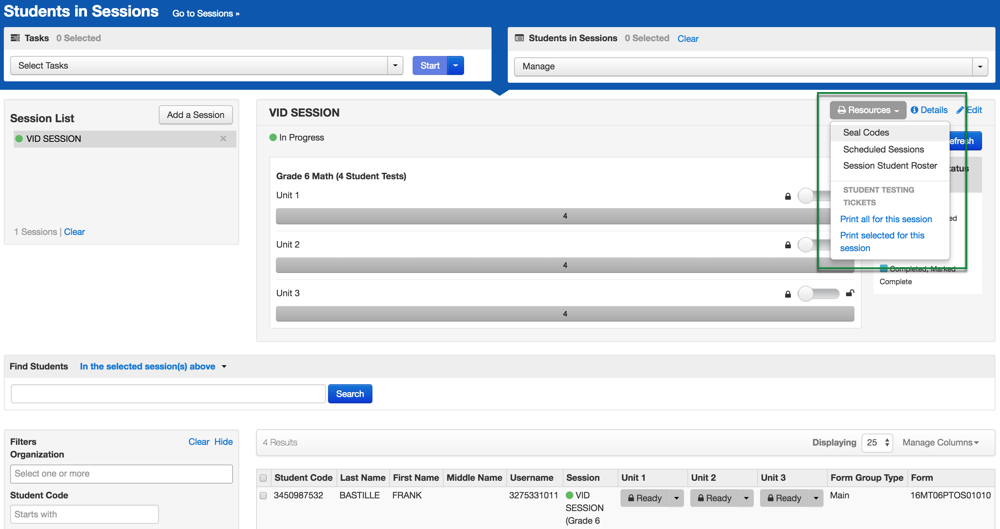Screen dimensions: 1000x529
Task: Click the Unit 1 lock icon
Action: point(788,196)
